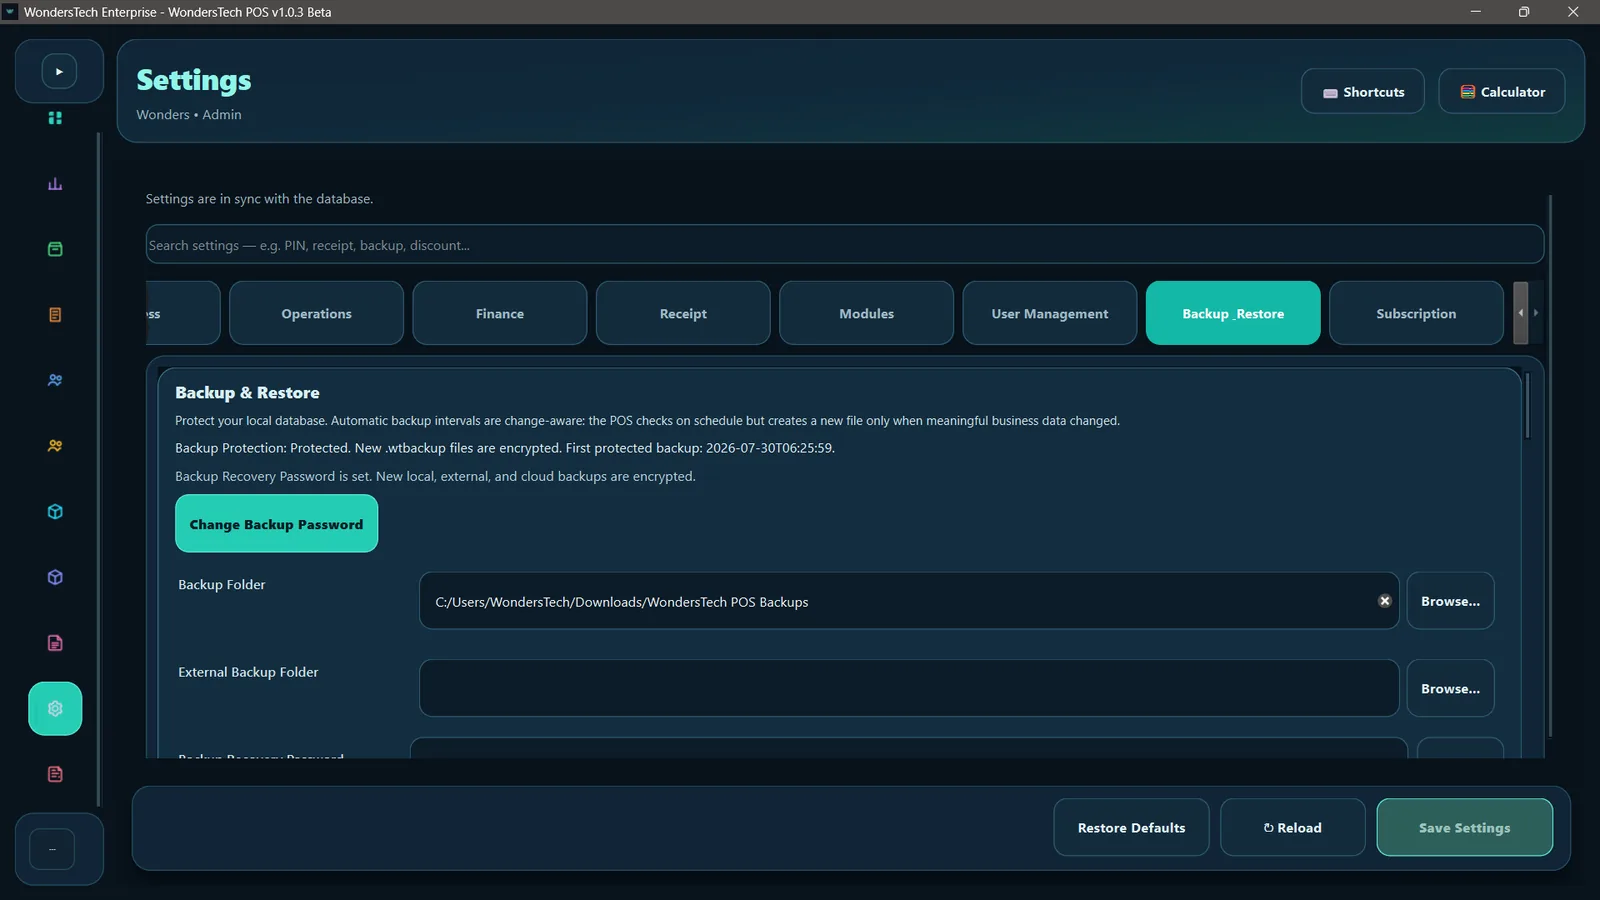The image size is (1600, 900).
Task: Click the 'Backup Folder' label
Action: click(222, 585)
